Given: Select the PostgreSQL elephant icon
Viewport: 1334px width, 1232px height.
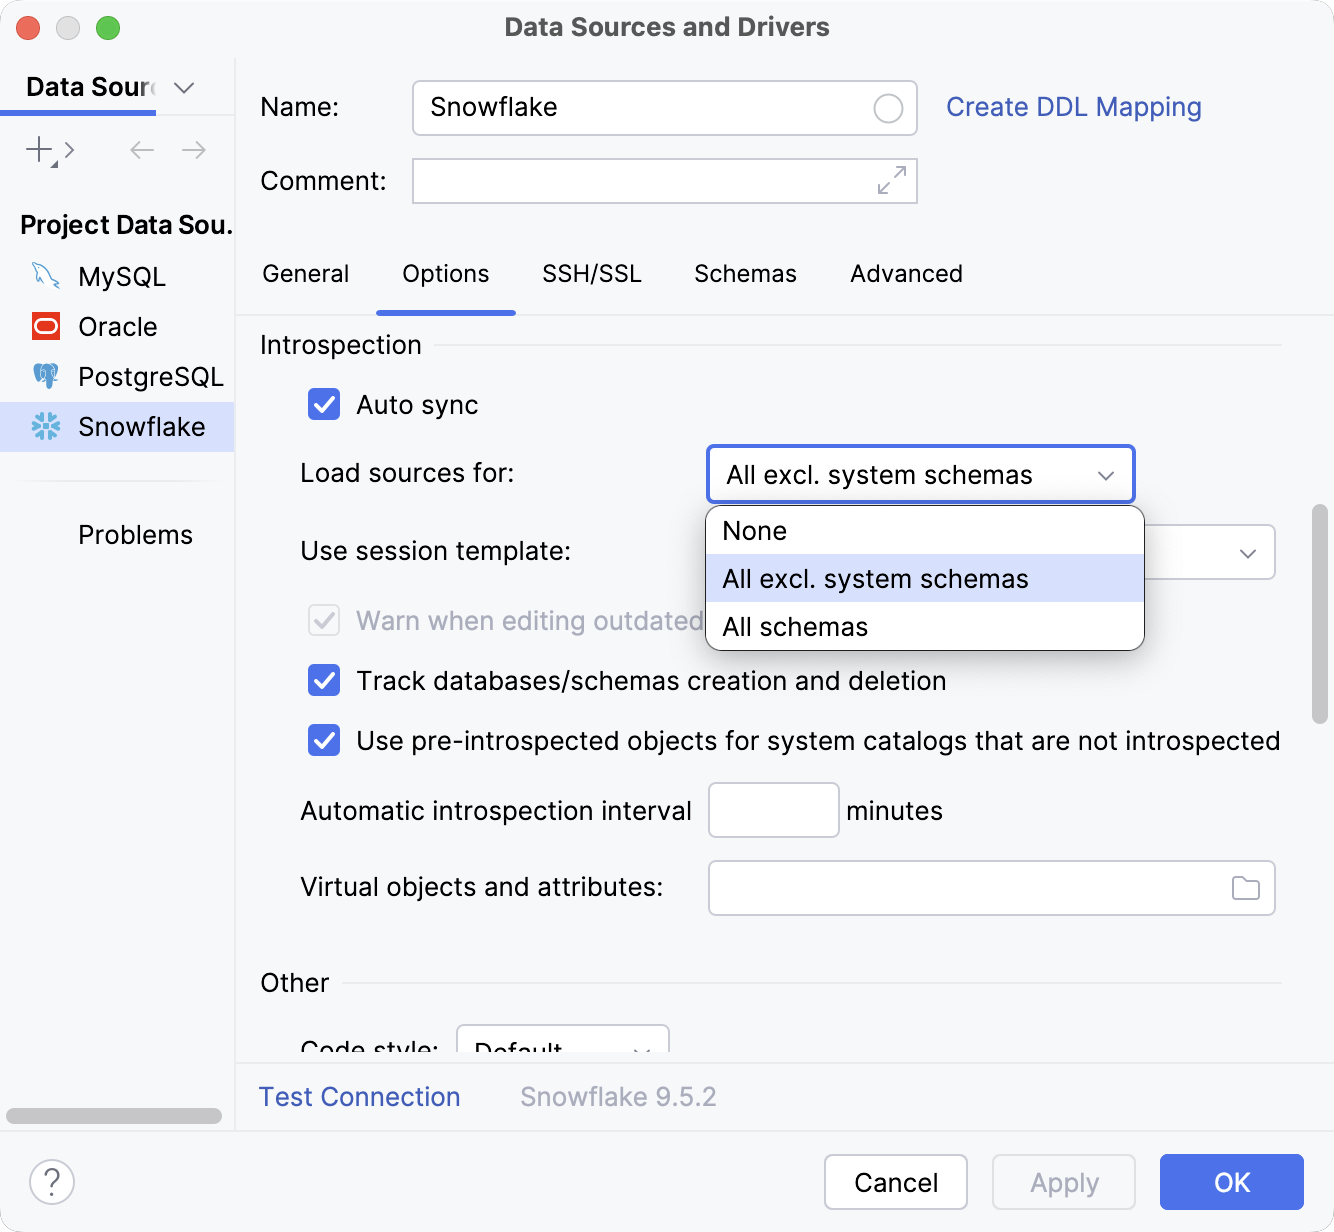Looking at the screenshot, I should (x=44, y=376).
